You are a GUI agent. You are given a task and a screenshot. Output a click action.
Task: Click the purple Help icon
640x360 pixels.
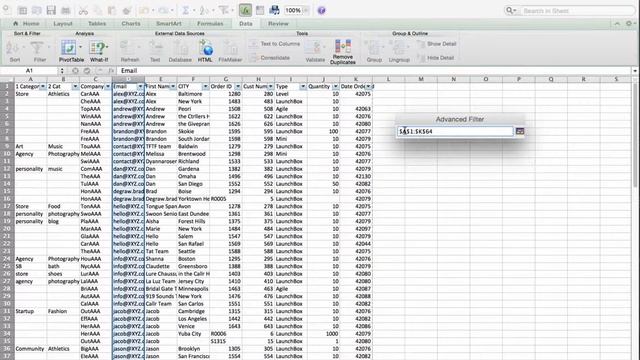tap(322, 11)
